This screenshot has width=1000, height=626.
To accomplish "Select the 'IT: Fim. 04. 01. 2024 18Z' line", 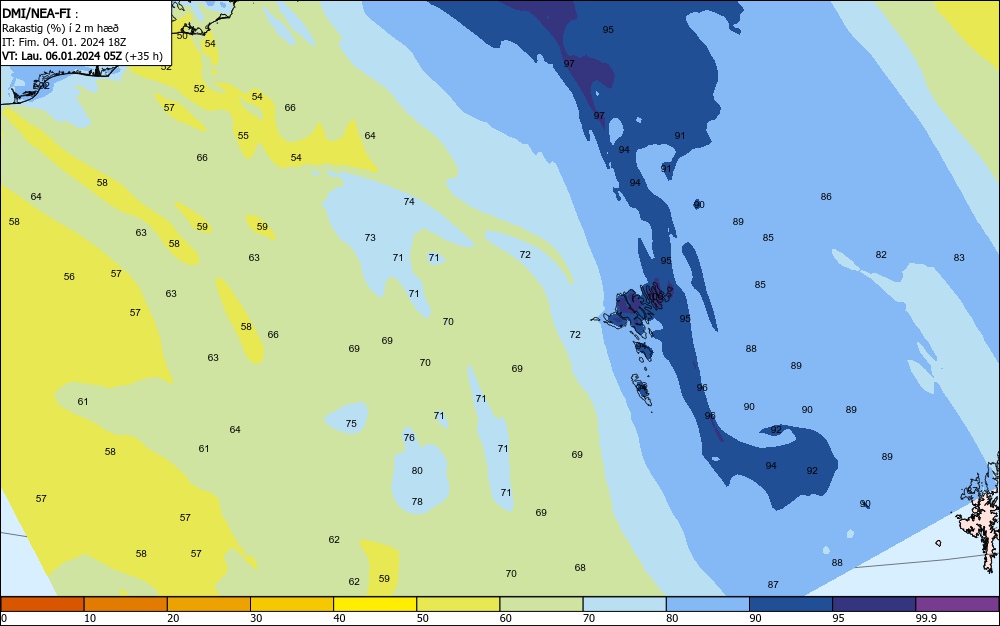I will coord(64,42).
